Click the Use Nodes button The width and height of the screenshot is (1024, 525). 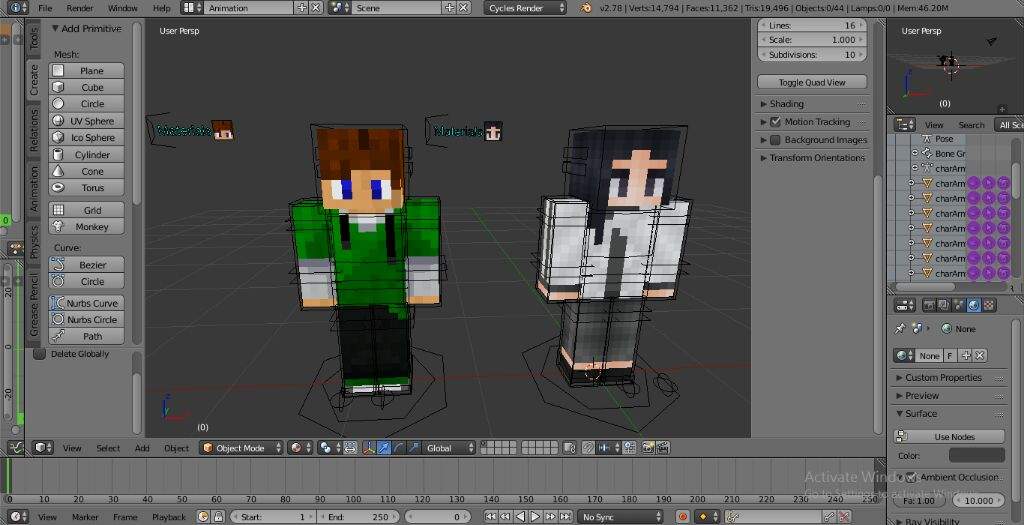pos(950,436)
